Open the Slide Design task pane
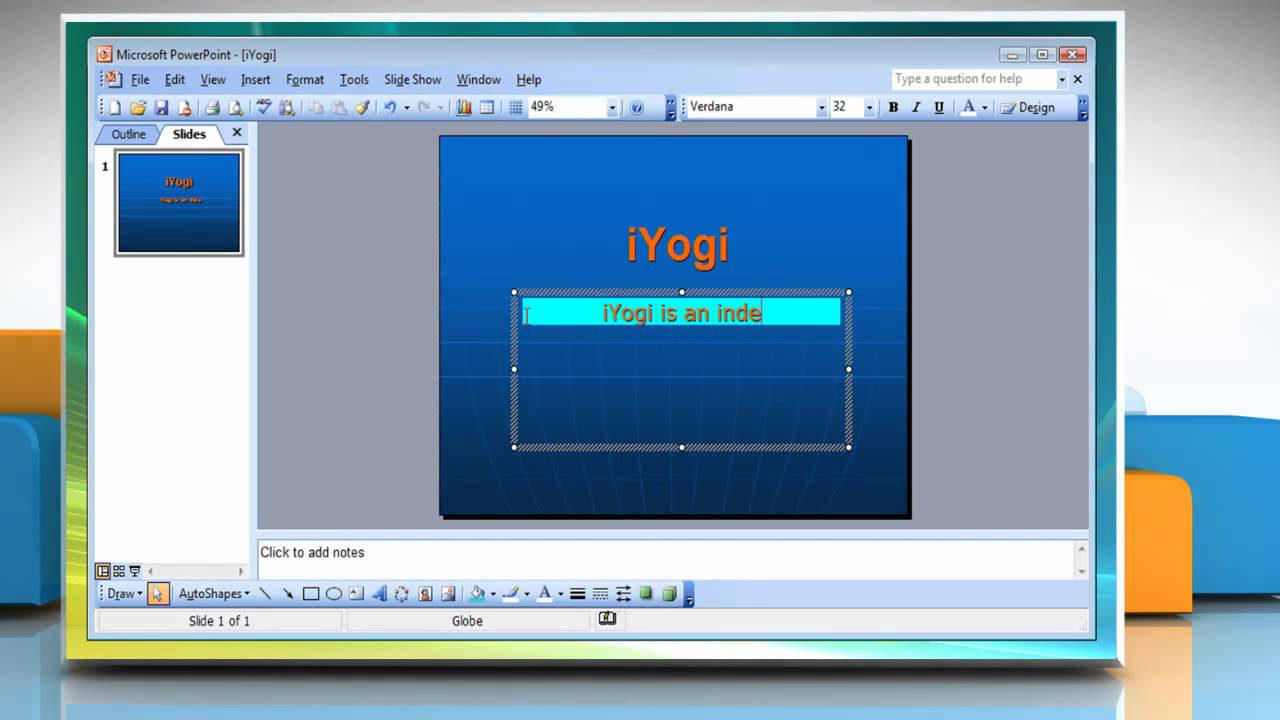The width and height of the screenshot is (1280, 720). coord(1028,107)
